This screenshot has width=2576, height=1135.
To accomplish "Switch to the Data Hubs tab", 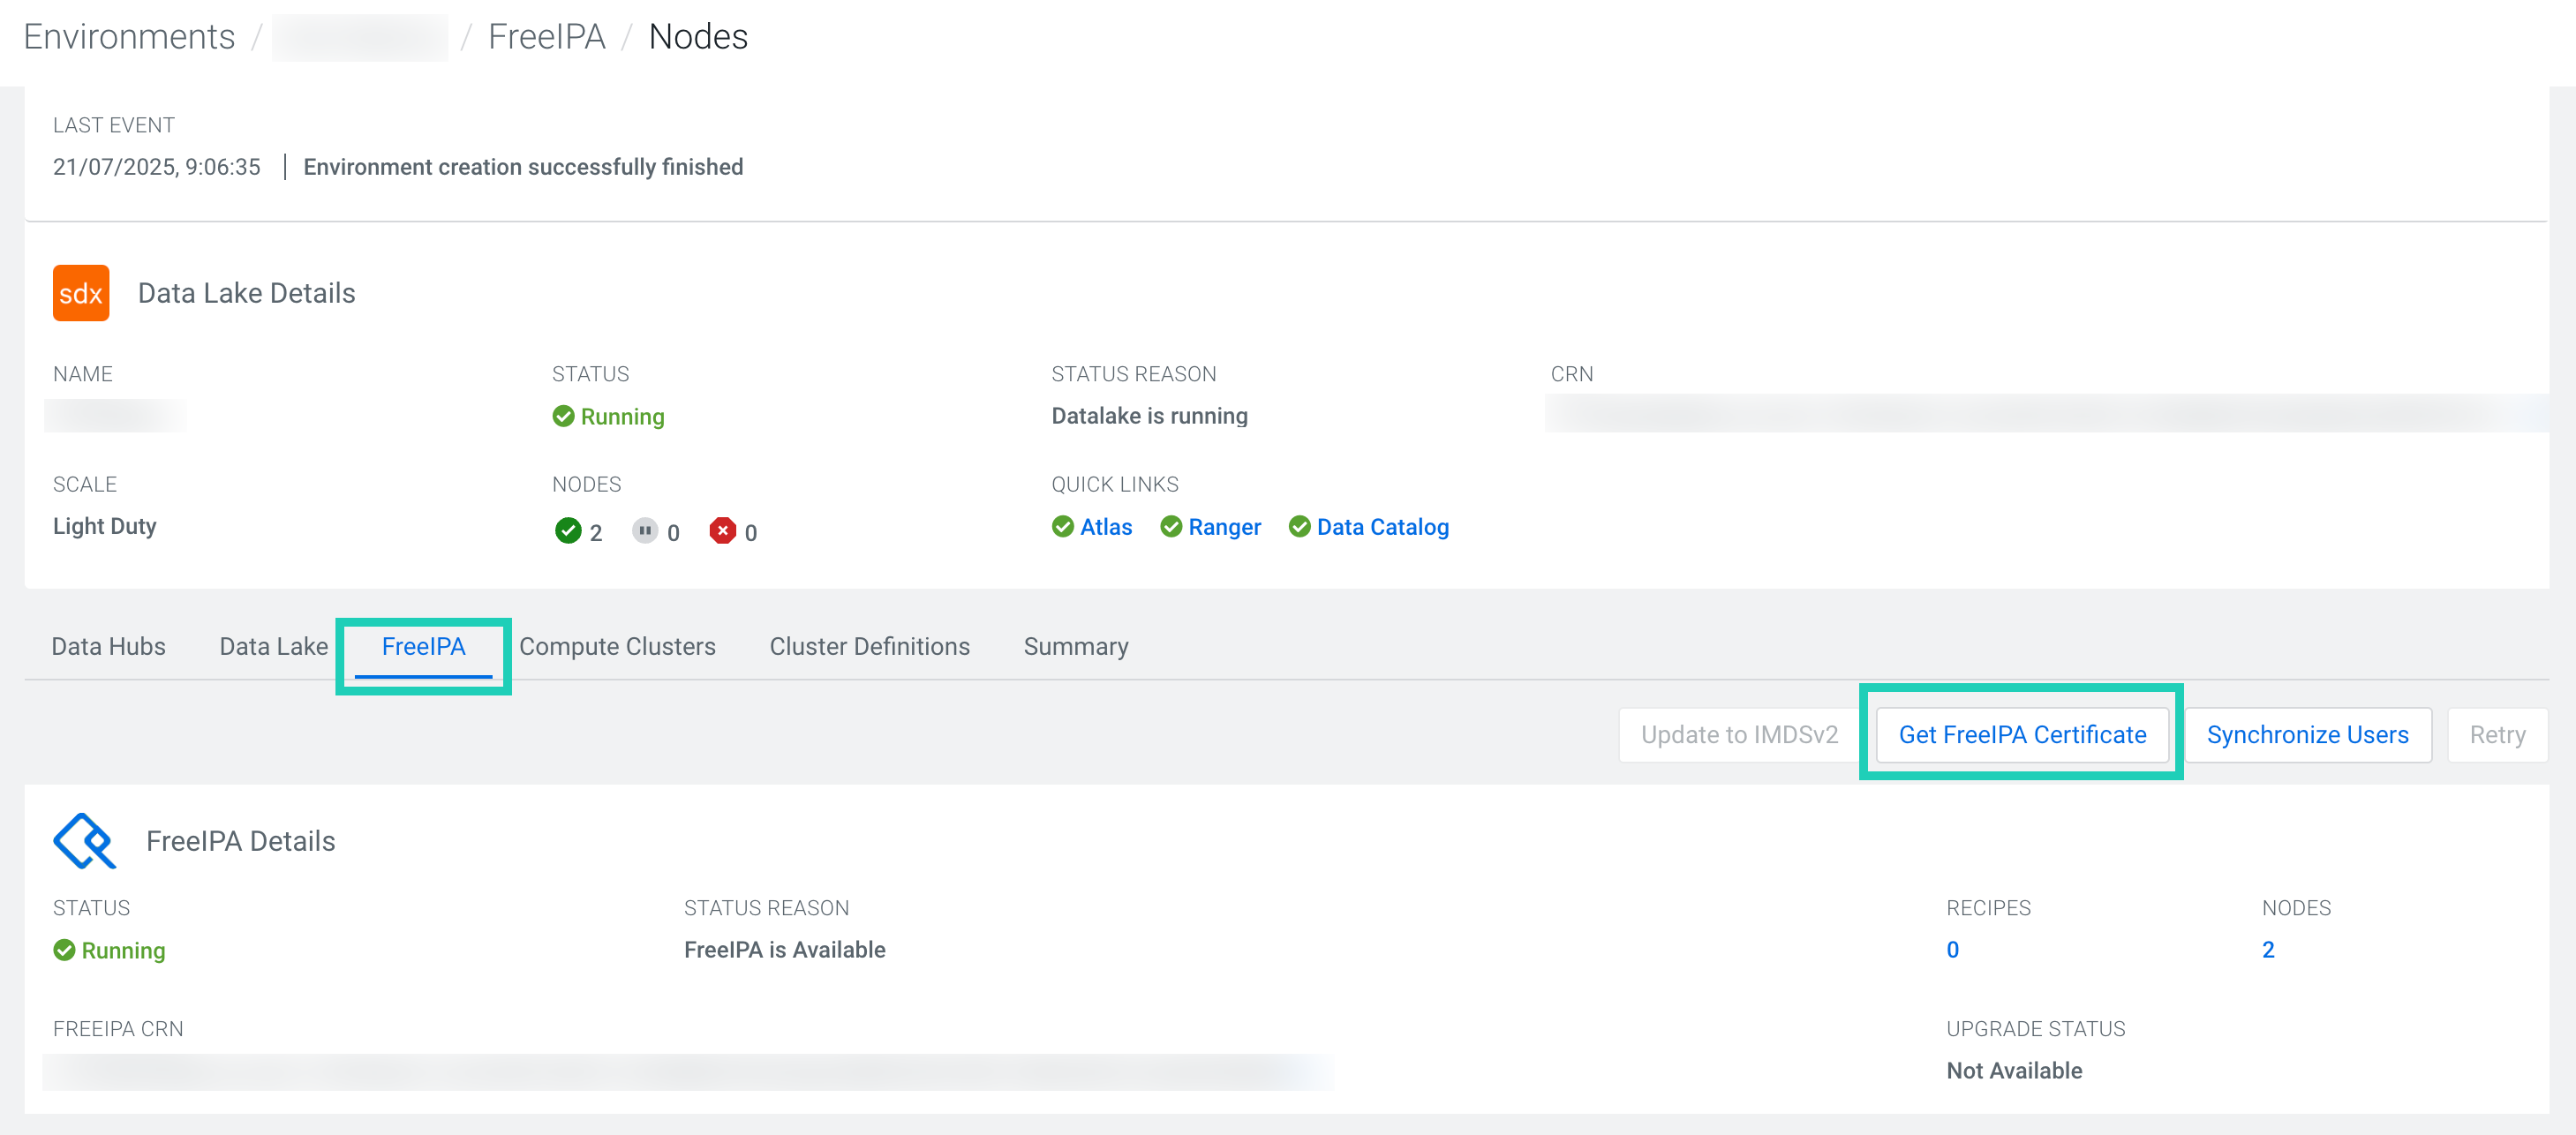I will click(x=108, y=647).
